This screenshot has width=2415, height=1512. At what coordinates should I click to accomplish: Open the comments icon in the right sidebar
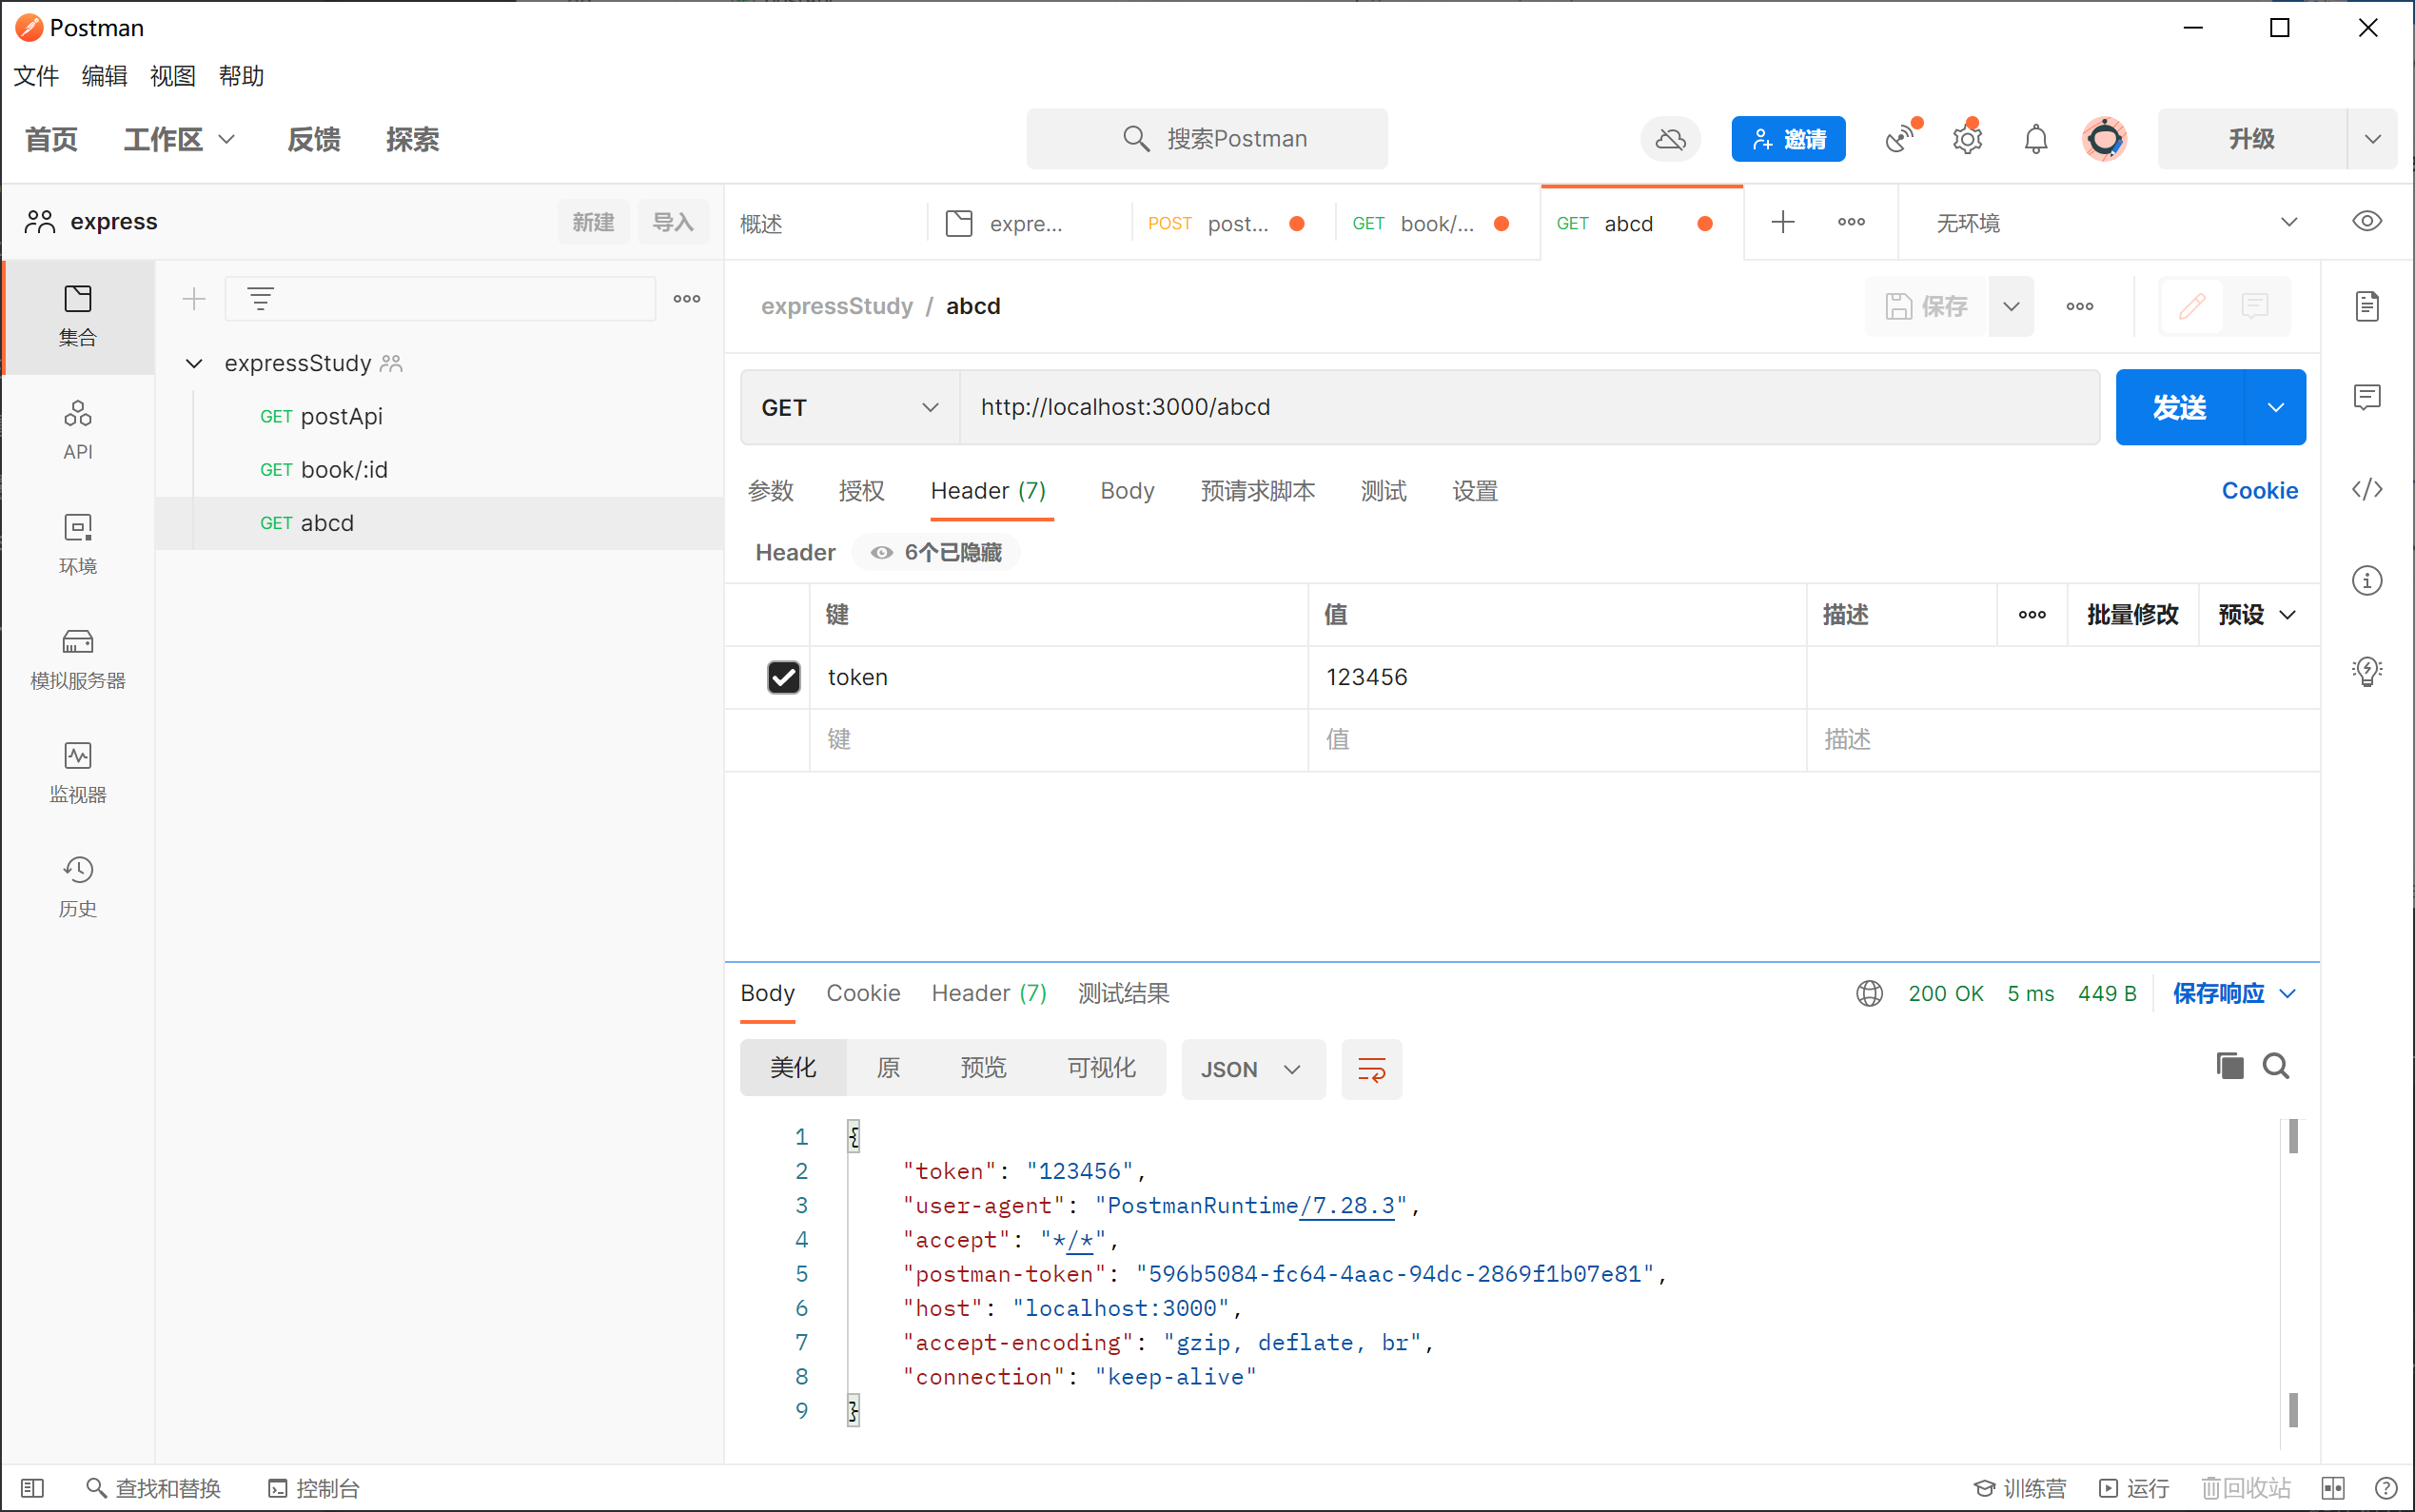2367,398
